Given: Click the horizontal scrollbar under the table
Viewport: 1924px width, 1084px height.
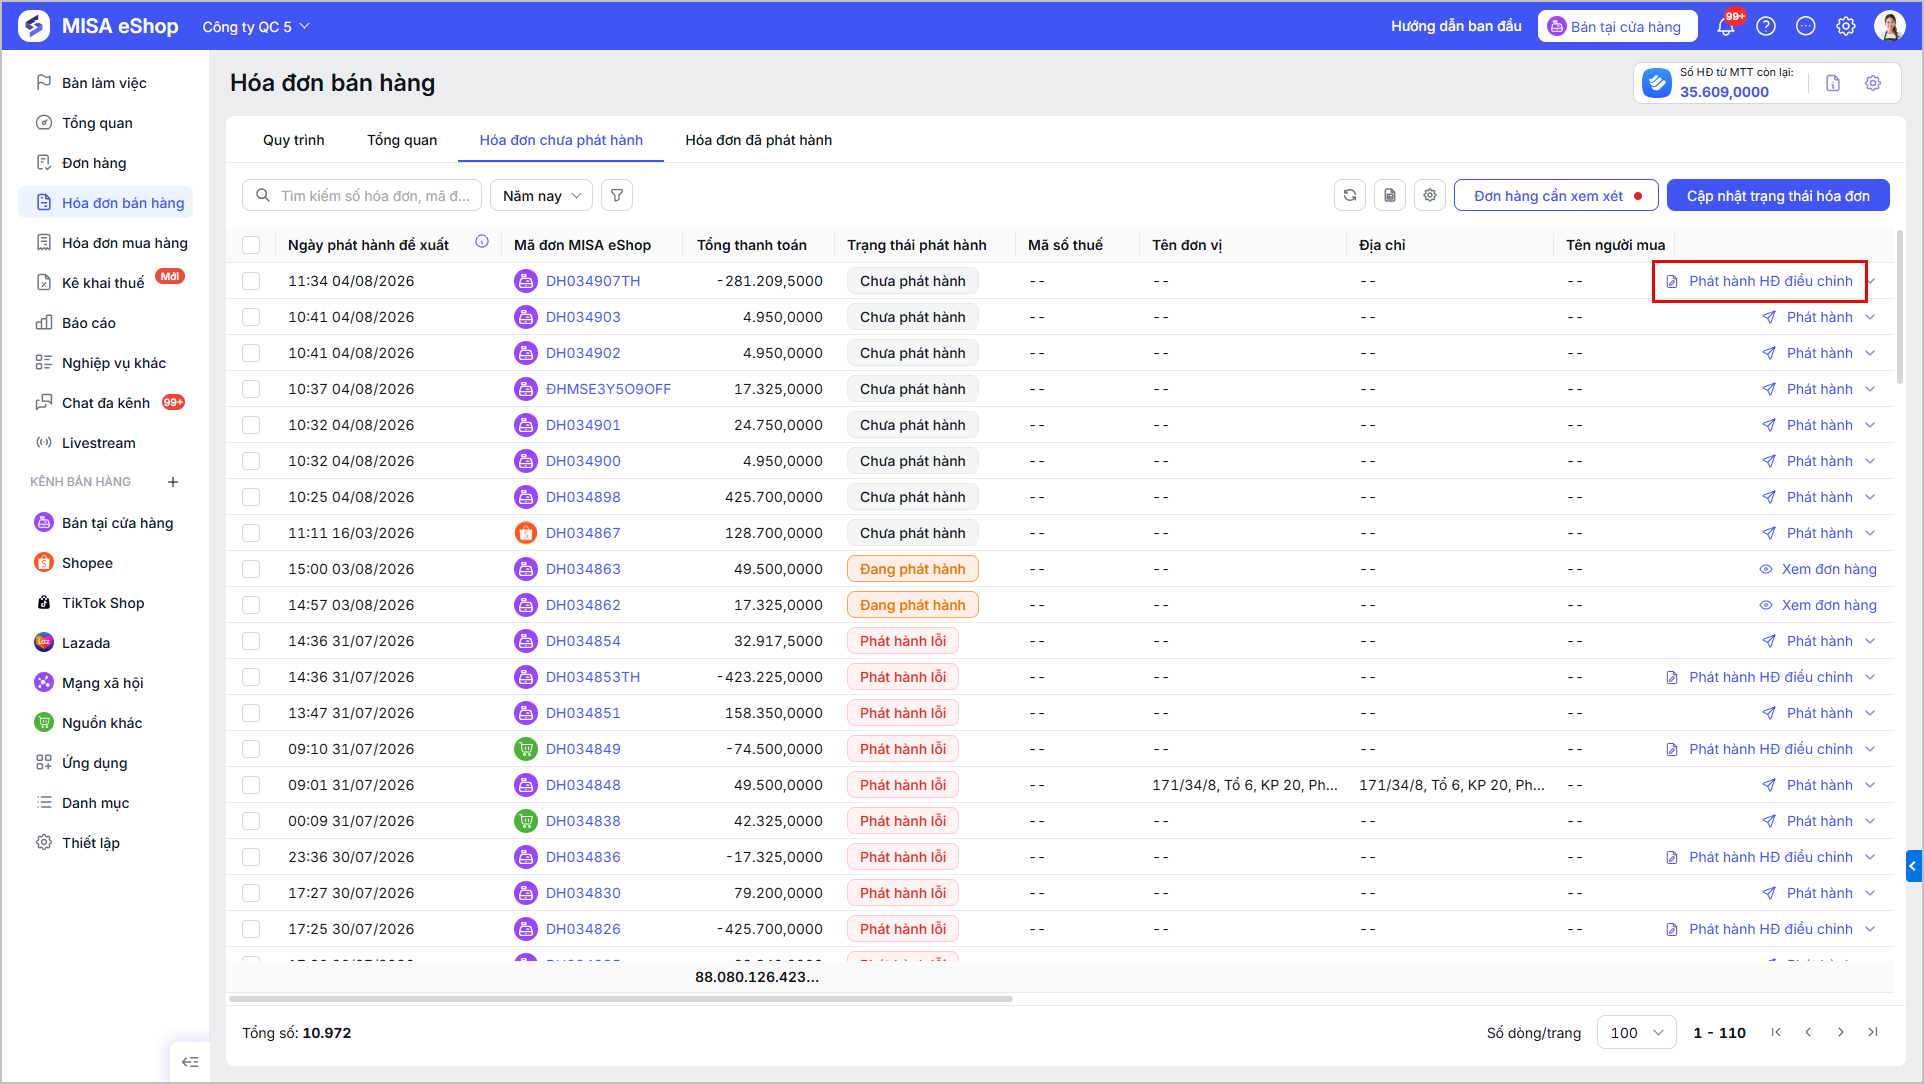Looking at the screenshot, I should (x=620, y=998).
